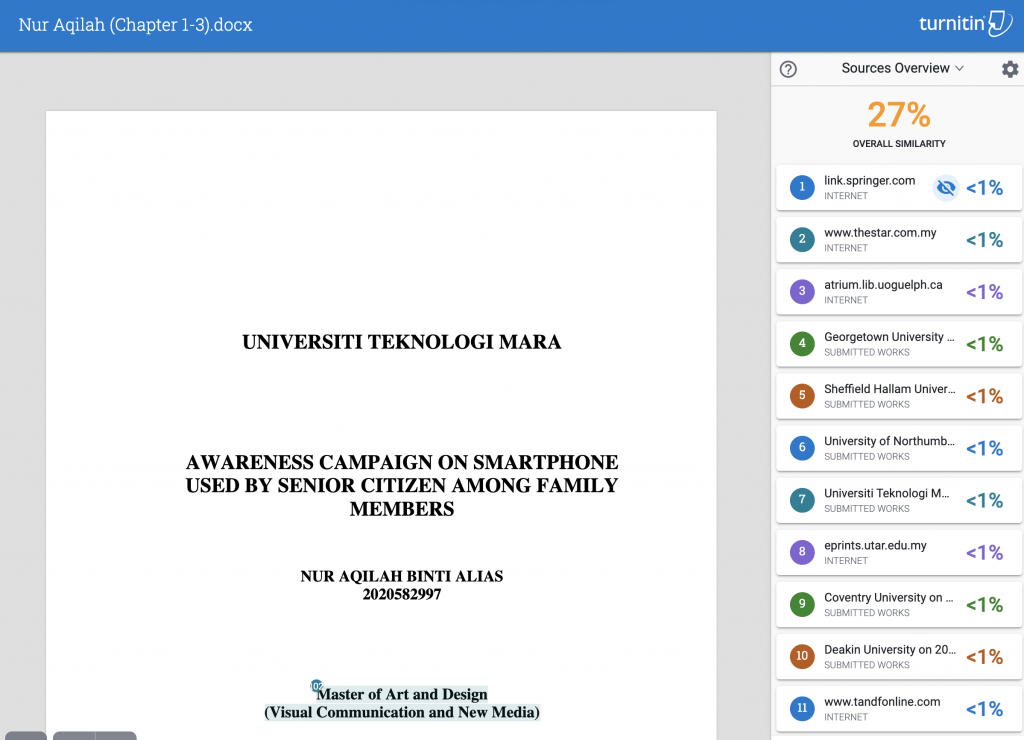
Task: Click author name NUR AQILAH BINTI ALIAS
Action: [402, 576]
